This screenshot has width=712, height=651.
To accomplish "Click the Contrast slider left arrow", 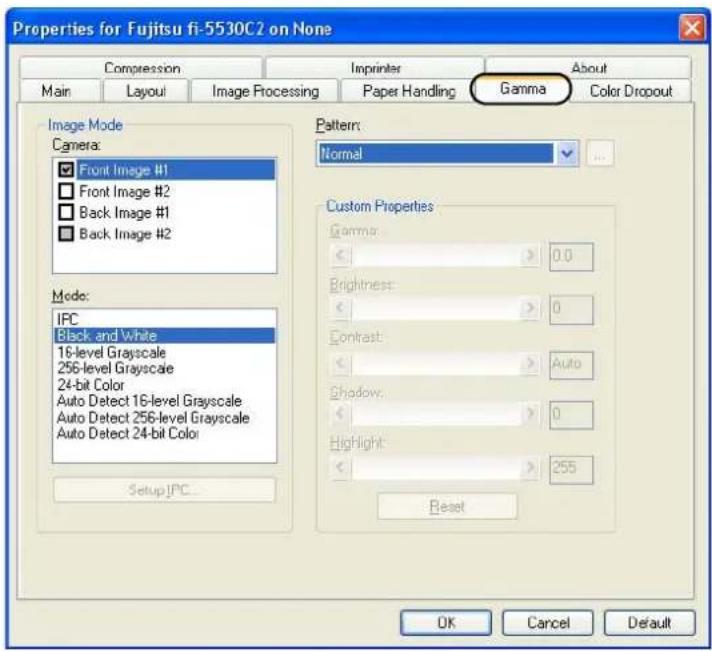I will 340,364.
